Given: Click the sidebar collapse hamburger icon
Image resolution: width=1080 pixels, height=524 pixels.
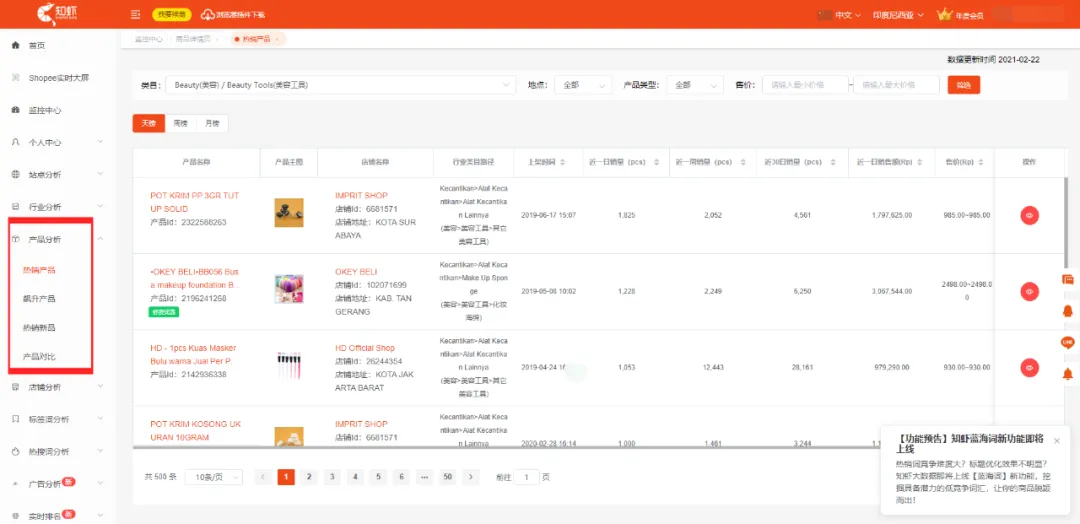Looking at the screenshot, I should (136, 14).
